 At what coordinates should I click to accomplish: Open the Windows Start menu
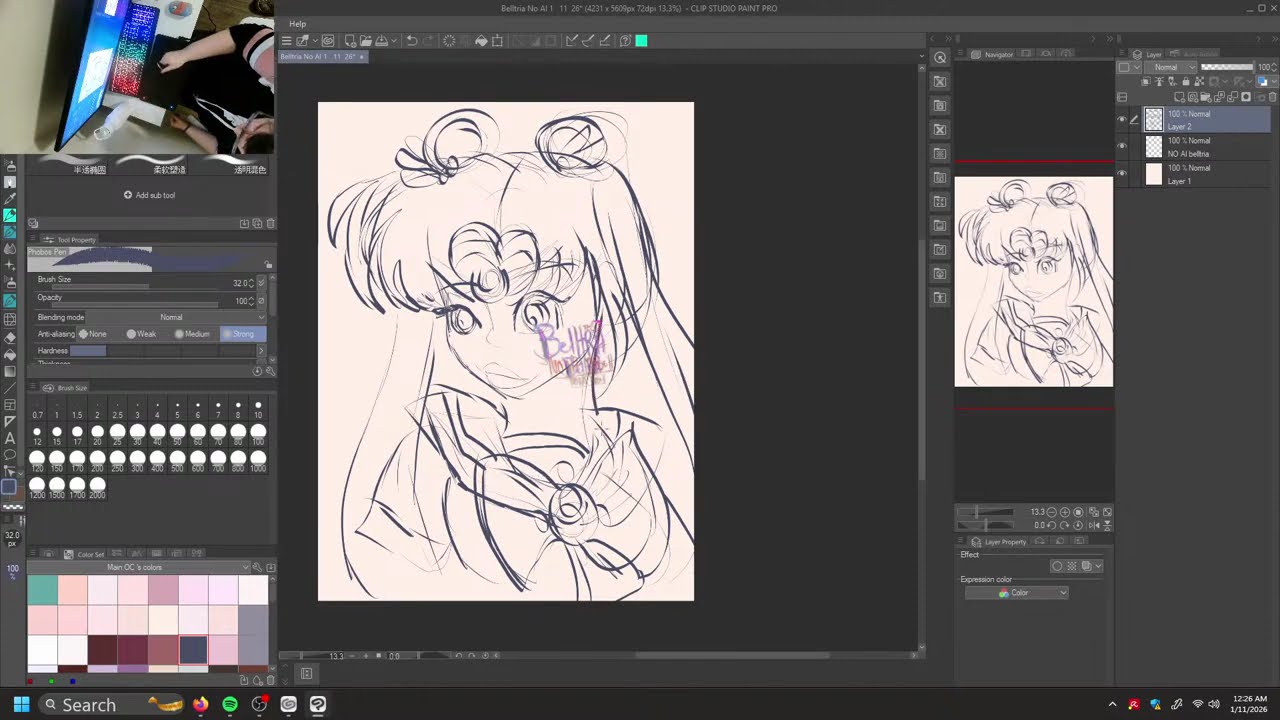point(21,705)
